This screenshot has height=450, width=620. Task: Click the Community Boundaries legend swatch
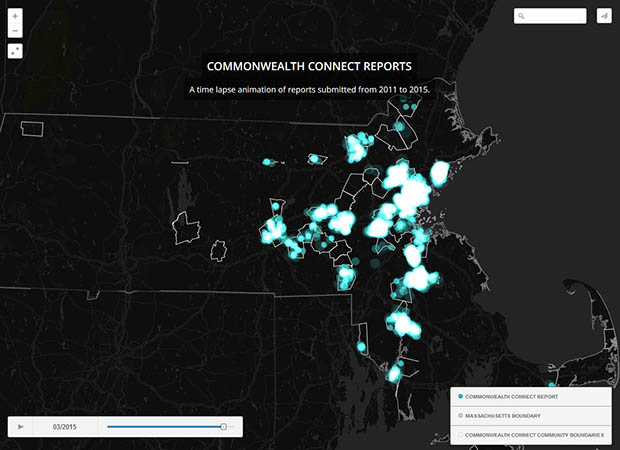tap(459, 435)
